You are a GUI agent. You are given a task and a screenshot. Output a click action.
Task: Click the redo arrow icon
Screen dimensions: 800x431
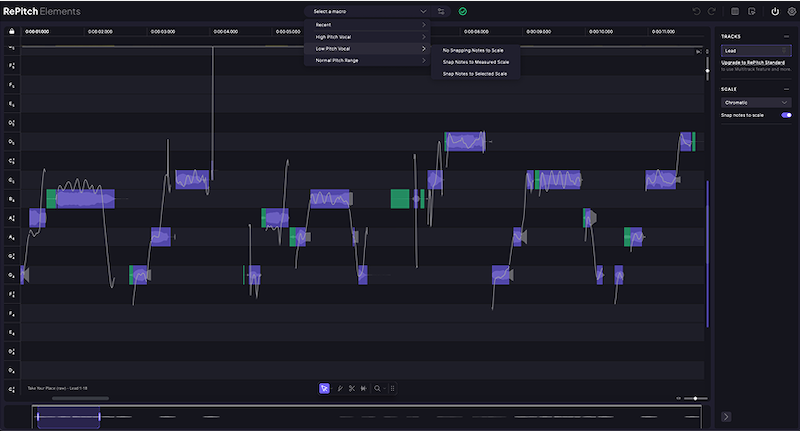pos(712,11)
